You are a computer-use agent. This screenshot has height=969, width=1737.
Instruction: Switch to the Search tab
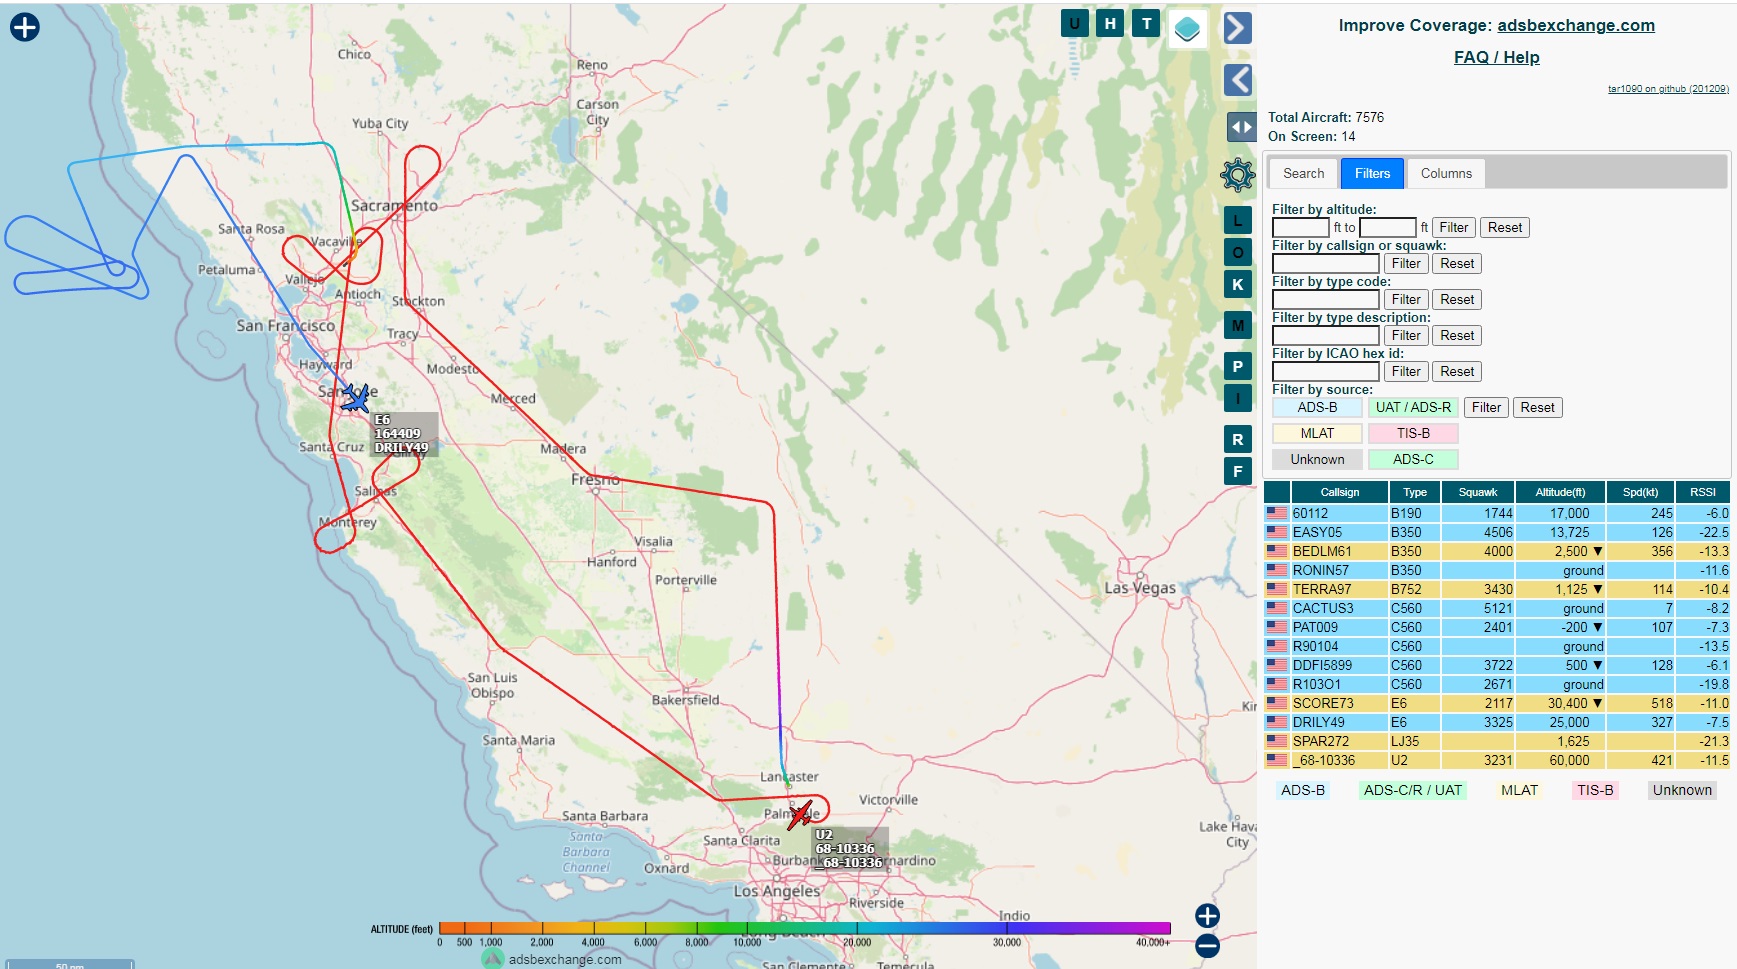(1303, 173)
